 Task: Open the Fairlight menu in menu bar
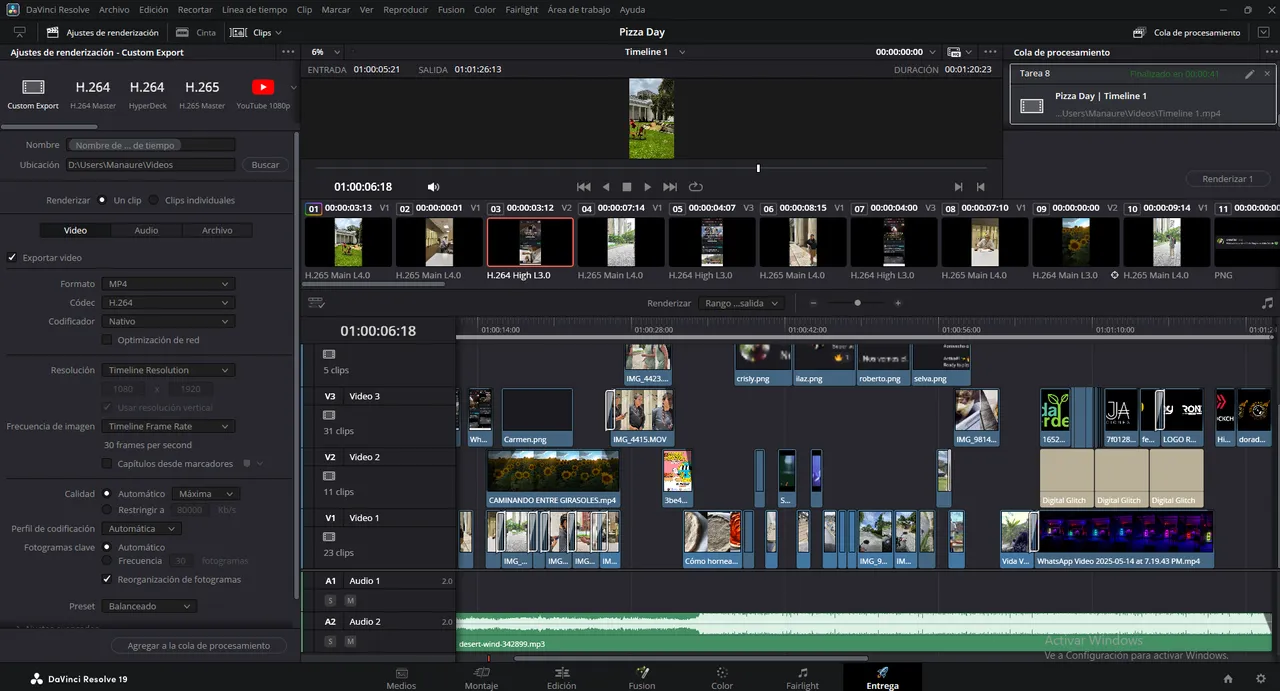click(521, 9)
